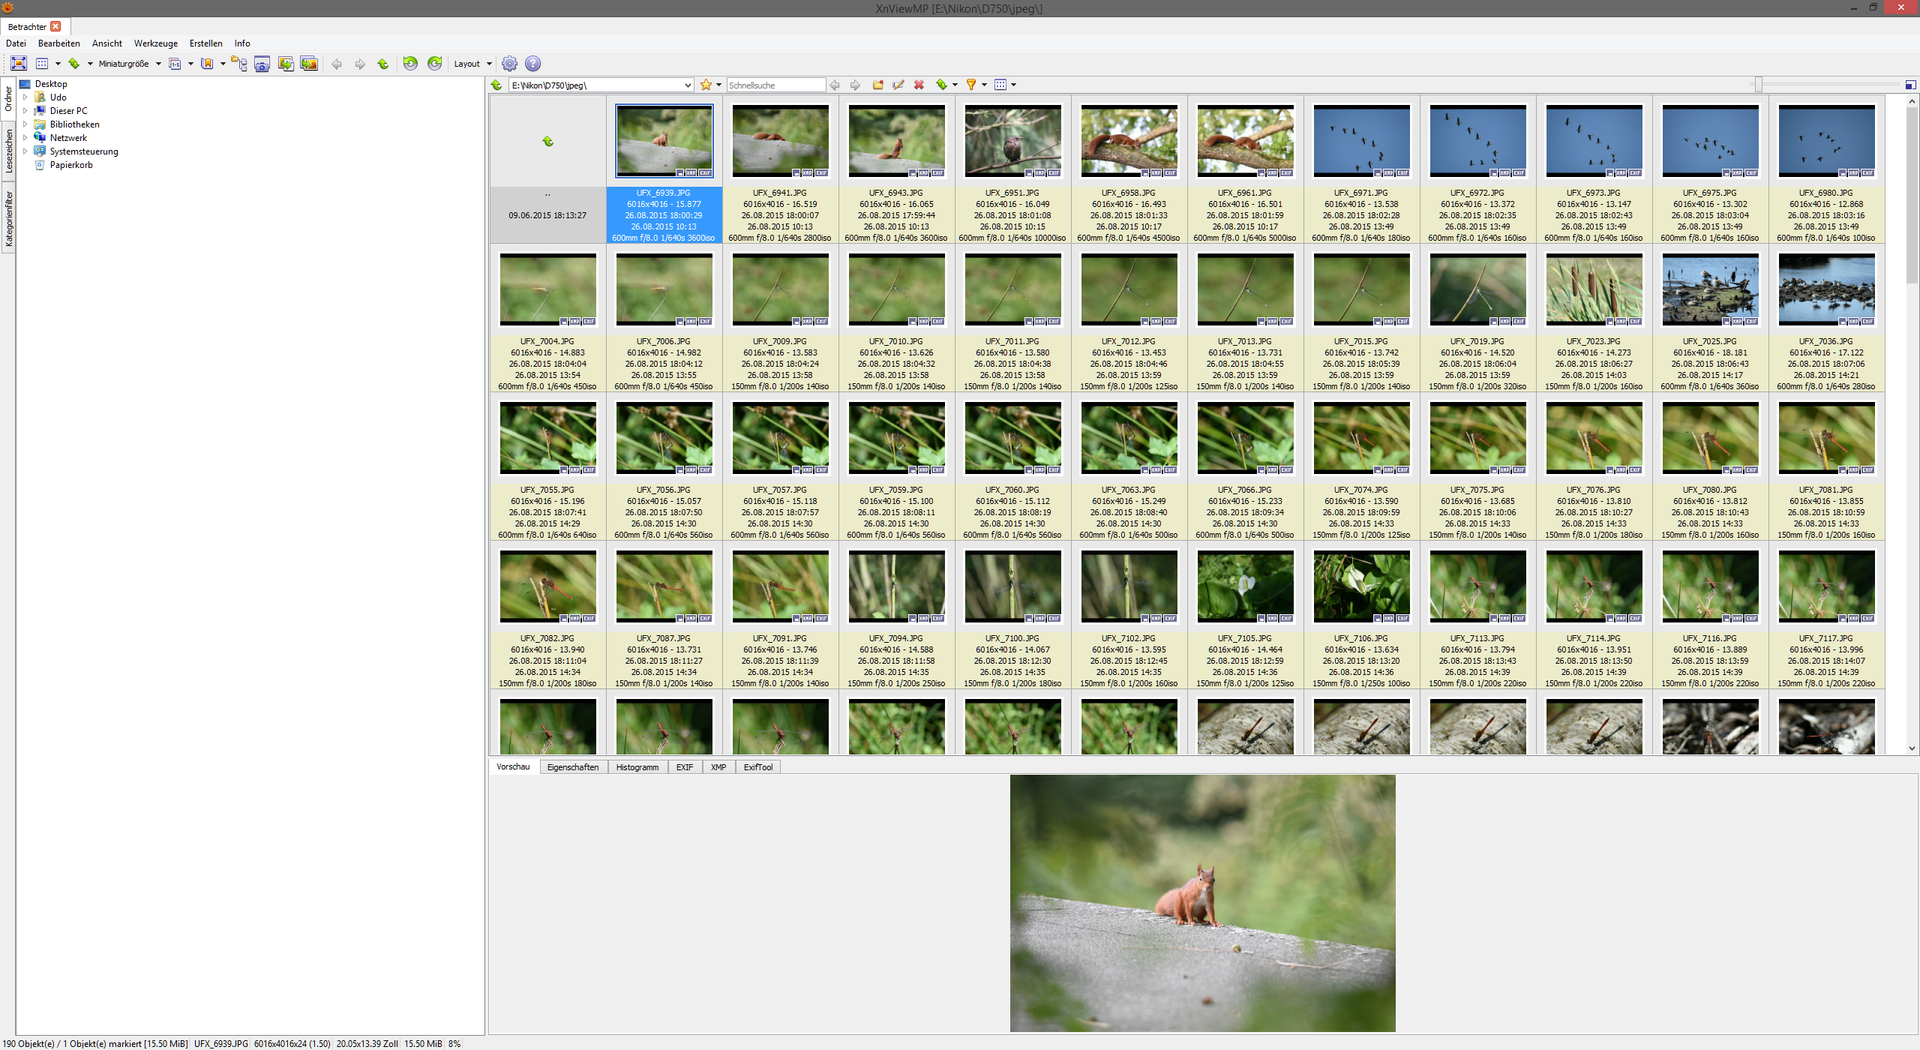Toggle fullscreen view in main toolbar
Screen dimensions: 1920x1050
pyautogui.click(x=18, y=64)
